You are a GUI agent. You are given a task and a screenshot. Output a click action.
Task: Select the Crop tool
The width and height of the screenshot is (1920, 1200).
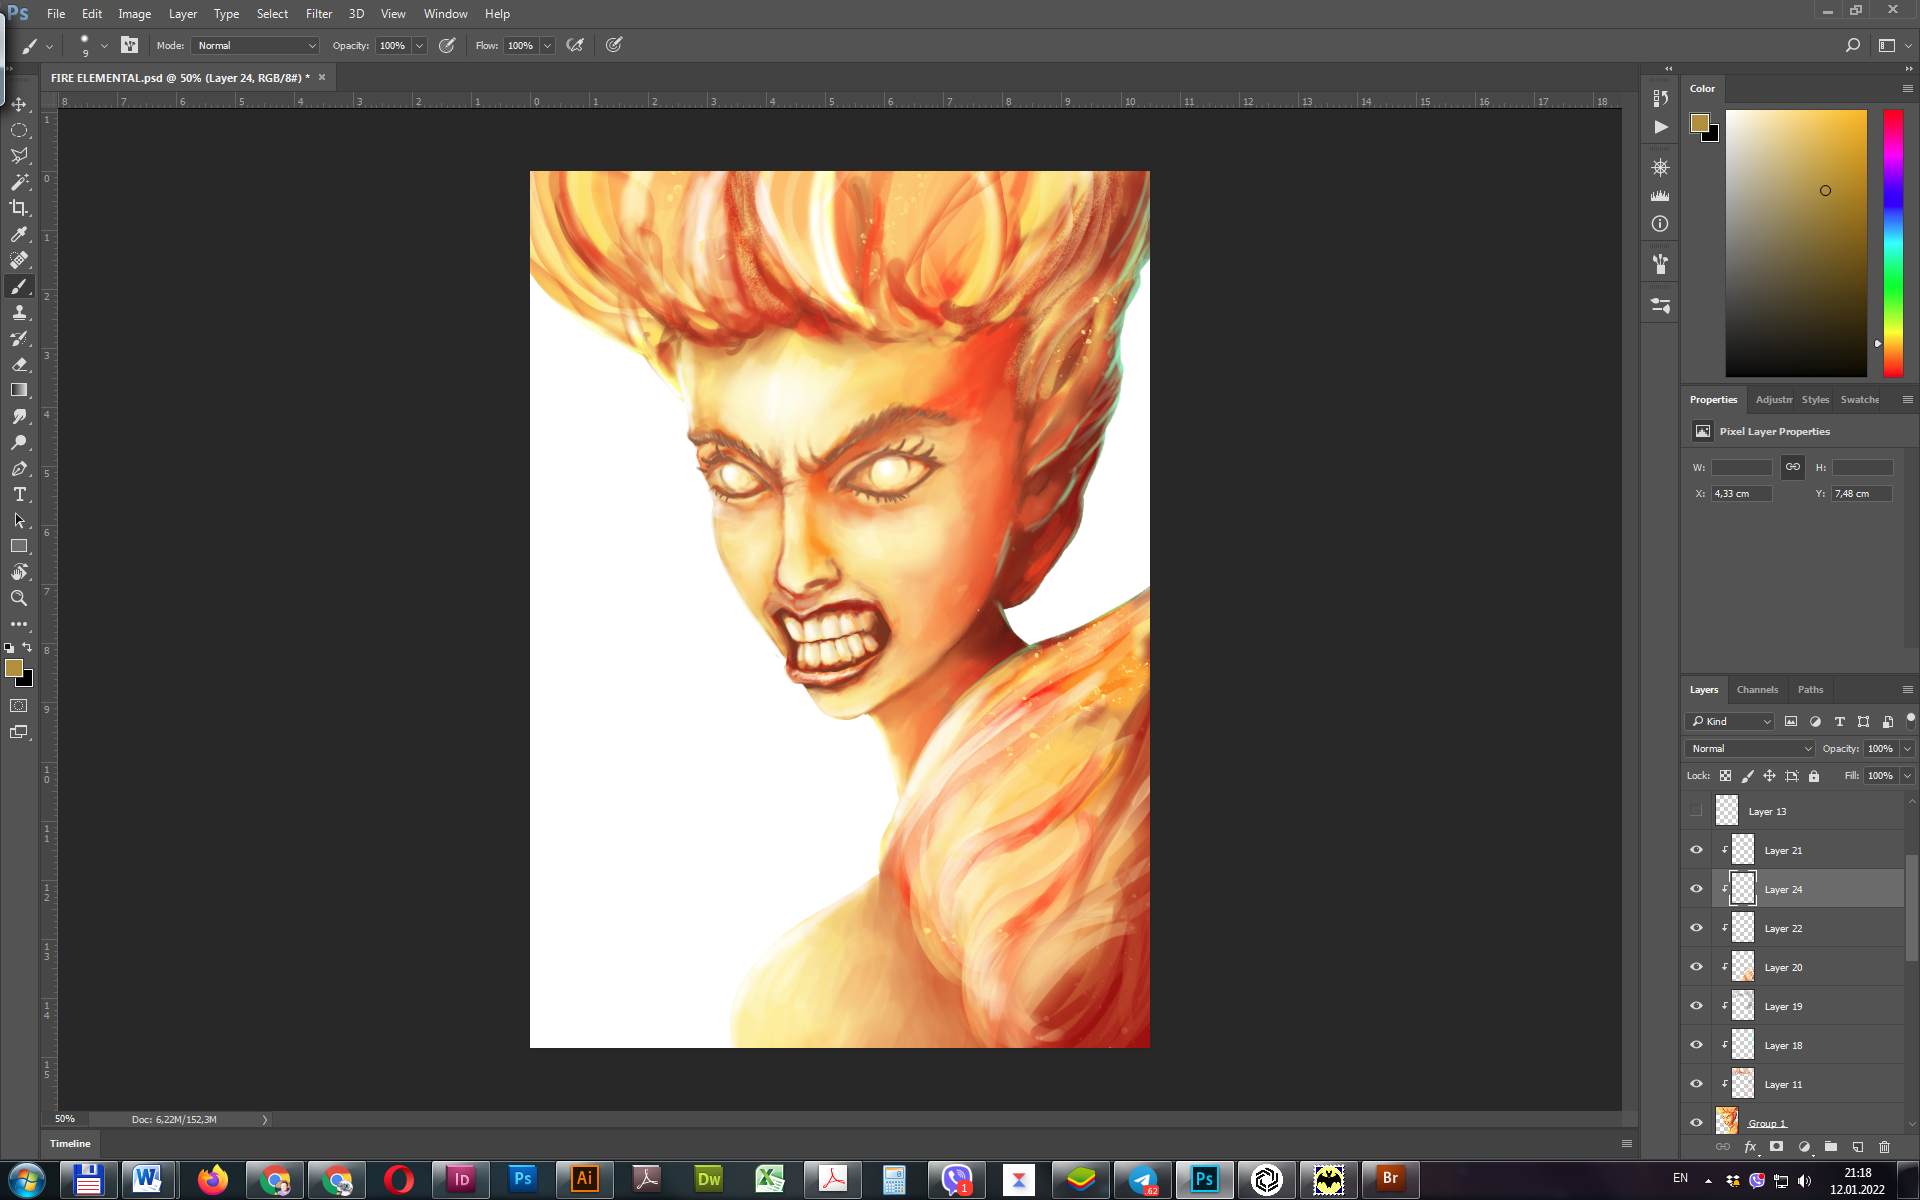(x=19, y=208)
